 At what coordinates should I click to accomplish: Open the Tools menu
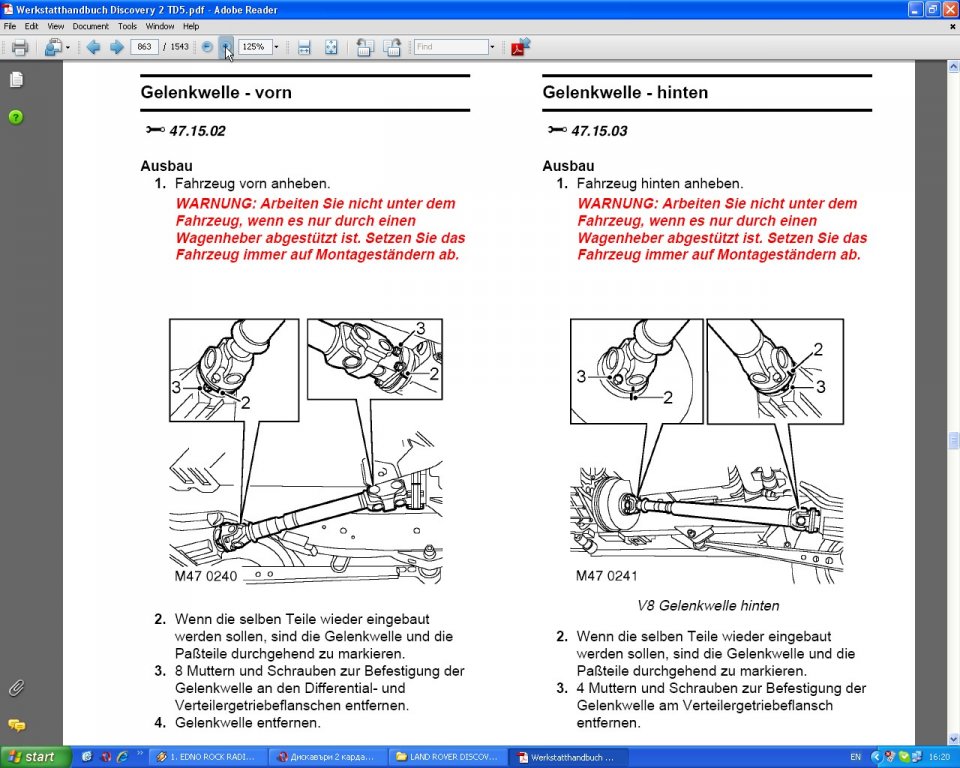point(127,26)
